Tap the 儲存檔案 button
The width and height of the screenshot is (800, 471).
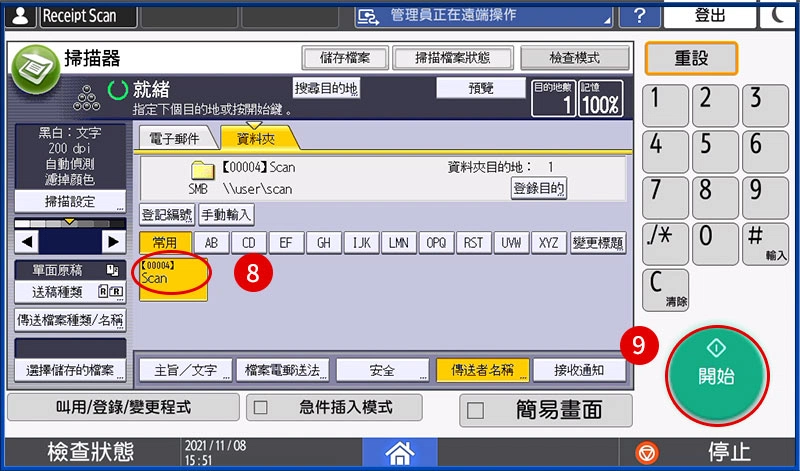pyautogui.click(x=345, y=58)
